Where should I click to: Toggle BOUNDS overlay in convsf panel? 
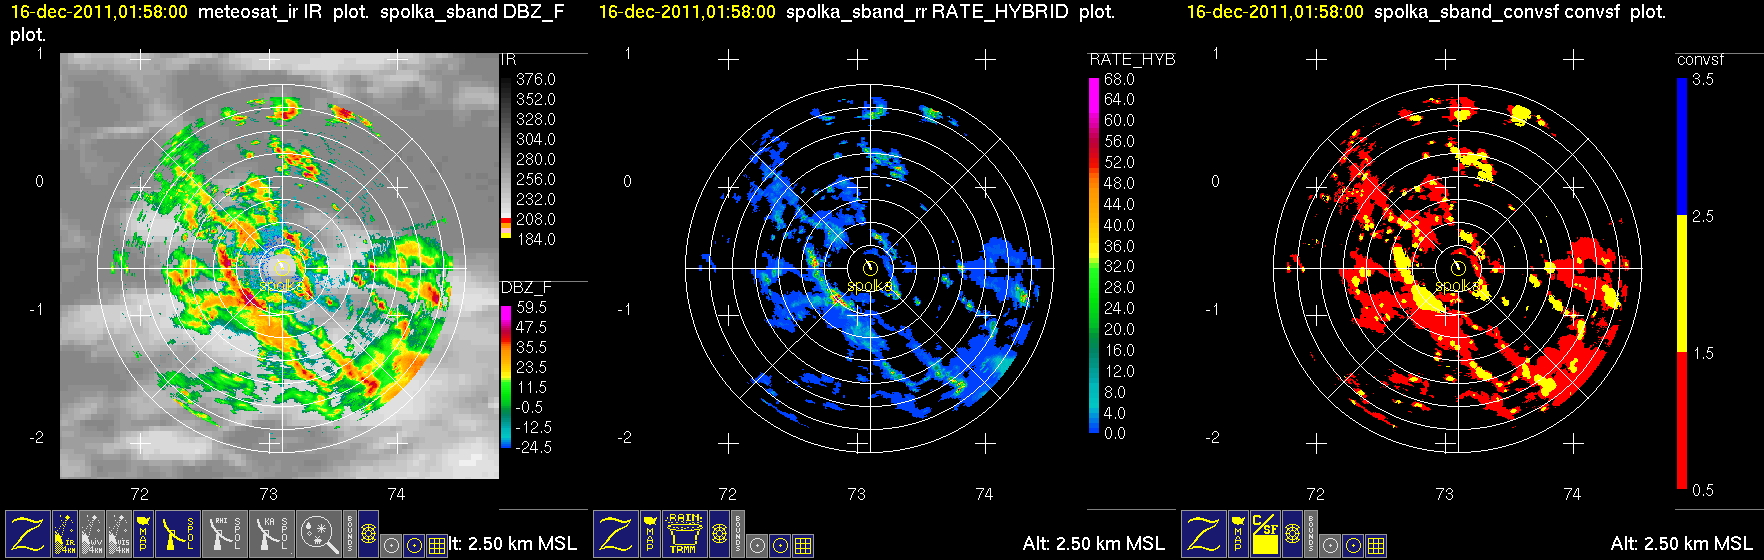(1311, 534)
